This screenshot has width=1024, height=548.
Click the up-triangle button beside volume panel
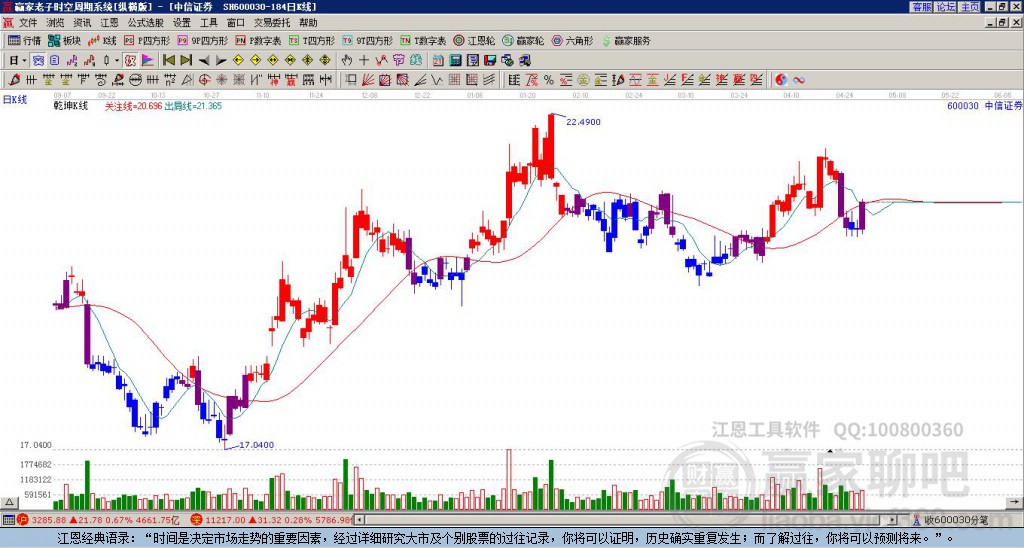8,502
